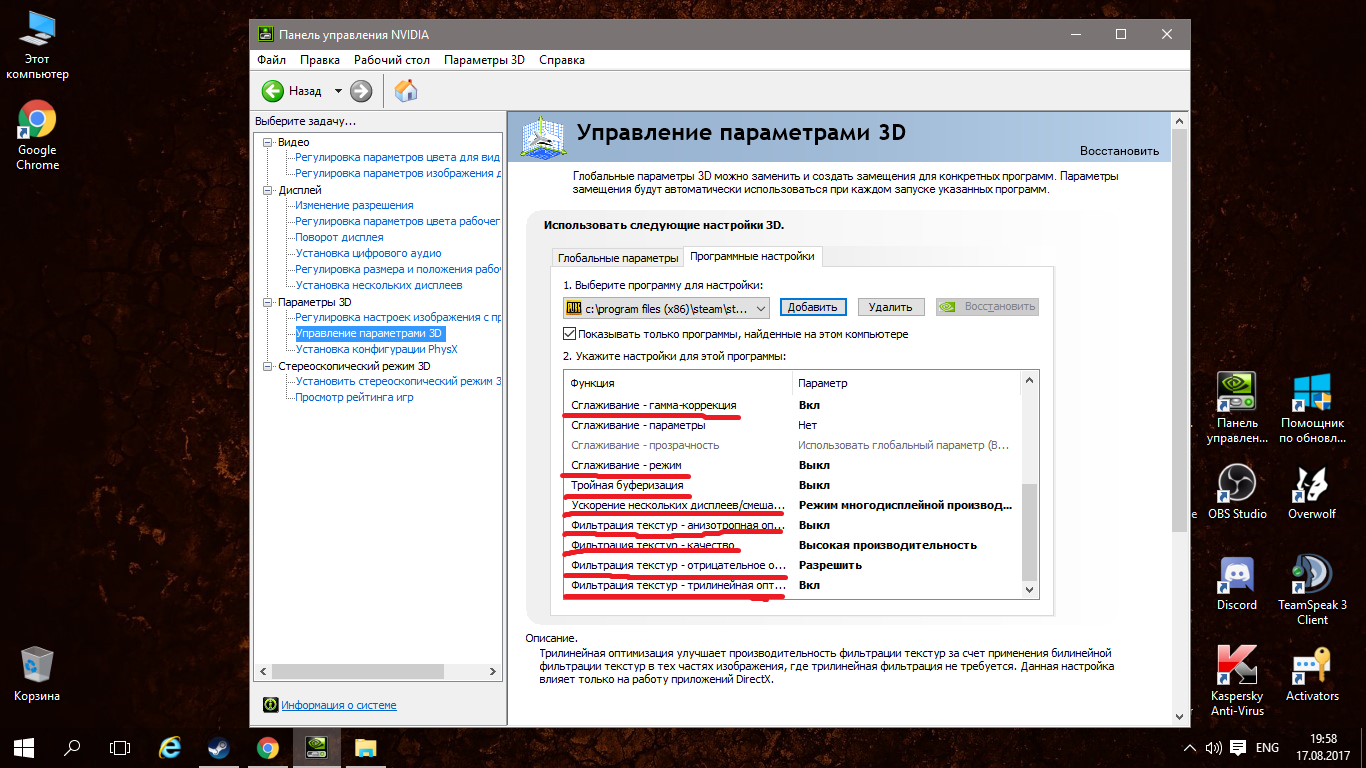Viewport: 1366px width, 768px height.
Task: Open the Action Center notifications icon
Action: coord(1238,747)
